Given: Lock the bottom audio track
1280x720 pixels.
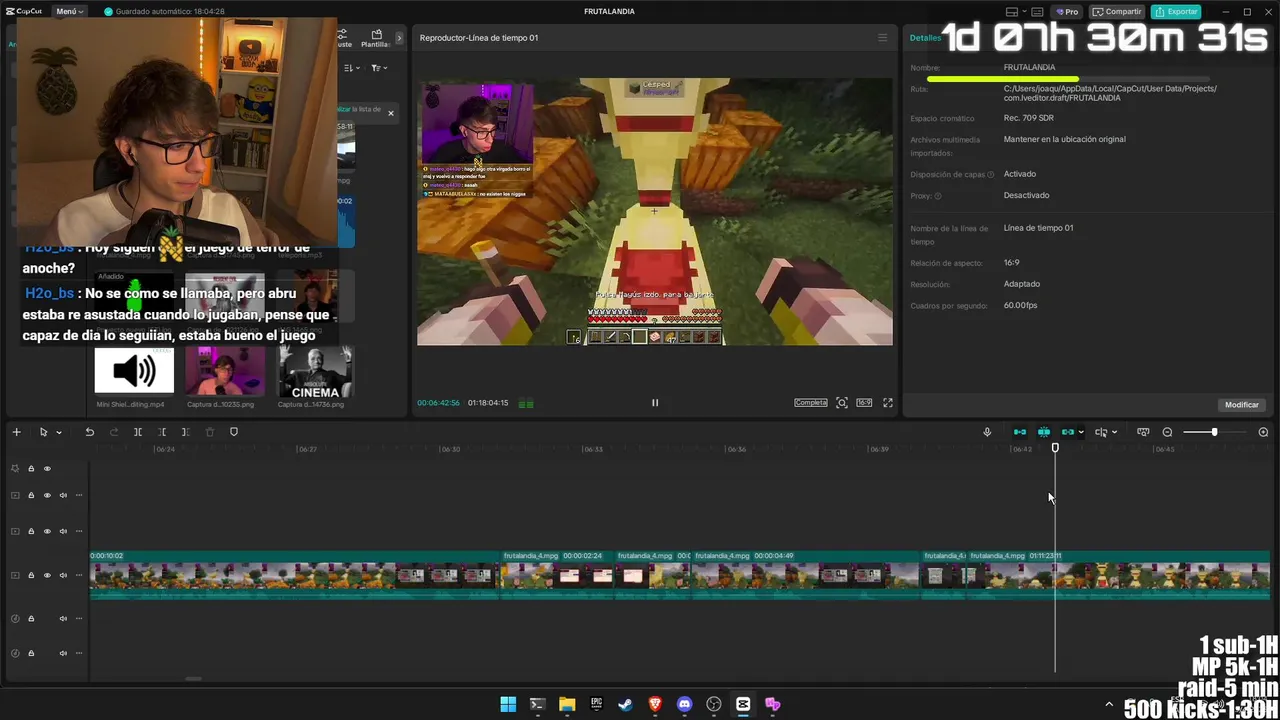Looking at the screenshot, I should pos(31,653).
